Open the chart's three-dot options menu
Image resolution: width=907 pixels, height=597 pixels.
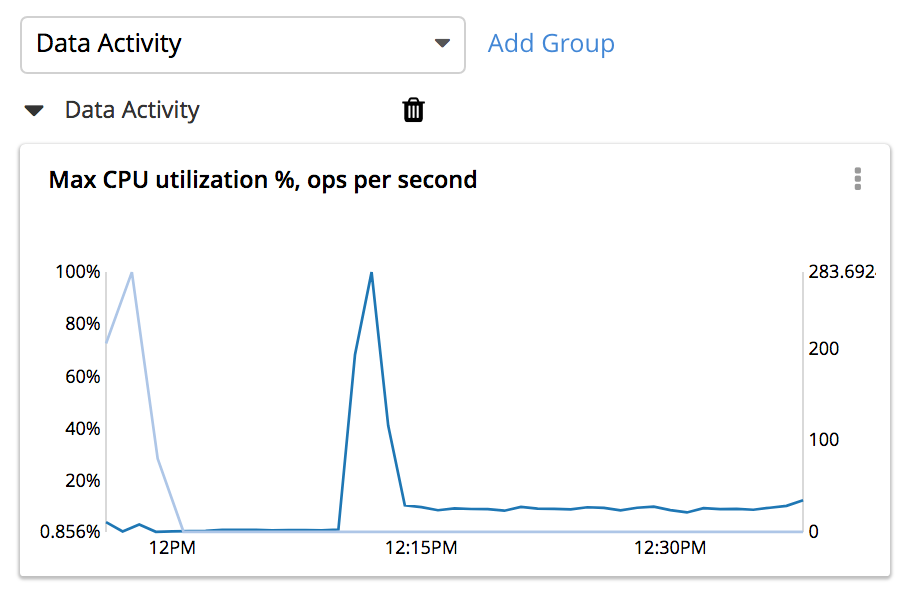[x=857, y=179]
